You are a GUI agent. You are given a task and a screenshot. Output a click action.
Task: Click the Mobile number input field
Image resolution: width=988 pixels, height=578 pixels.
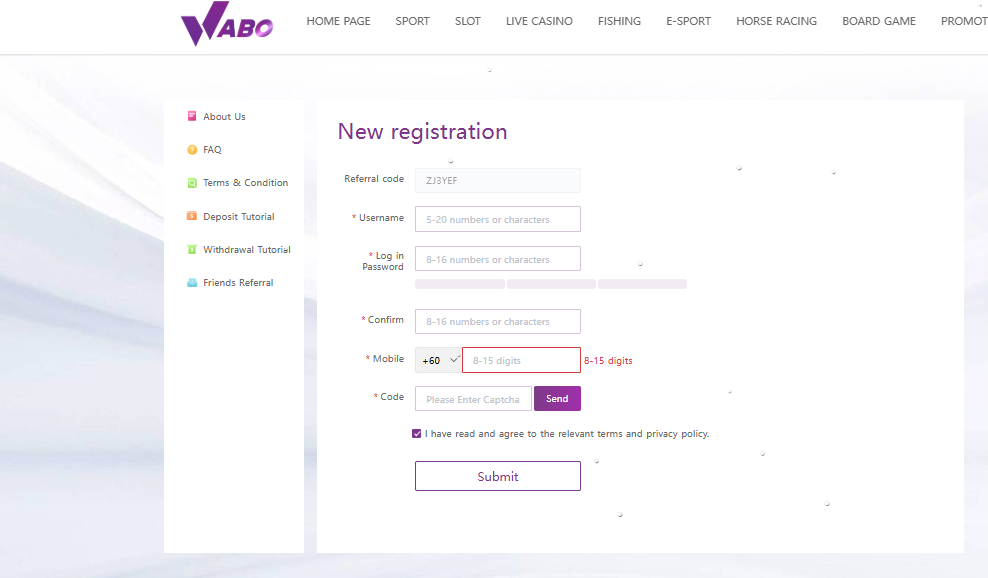[x=520, y=360]
